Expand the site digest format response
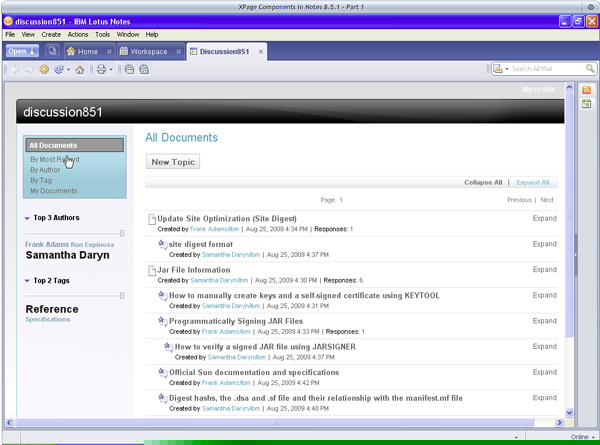The width and height of the screenshot is (600, 445). click(545, 244)
